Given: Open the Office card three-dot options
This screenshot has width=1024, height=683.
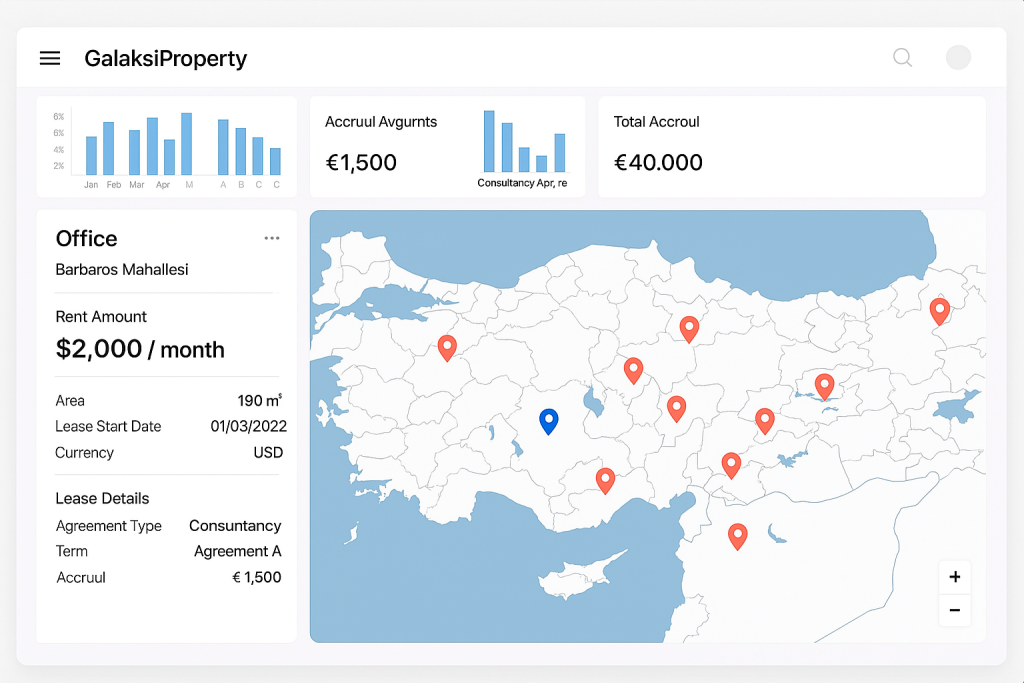Looking at the screenshot, I should 272,238.
